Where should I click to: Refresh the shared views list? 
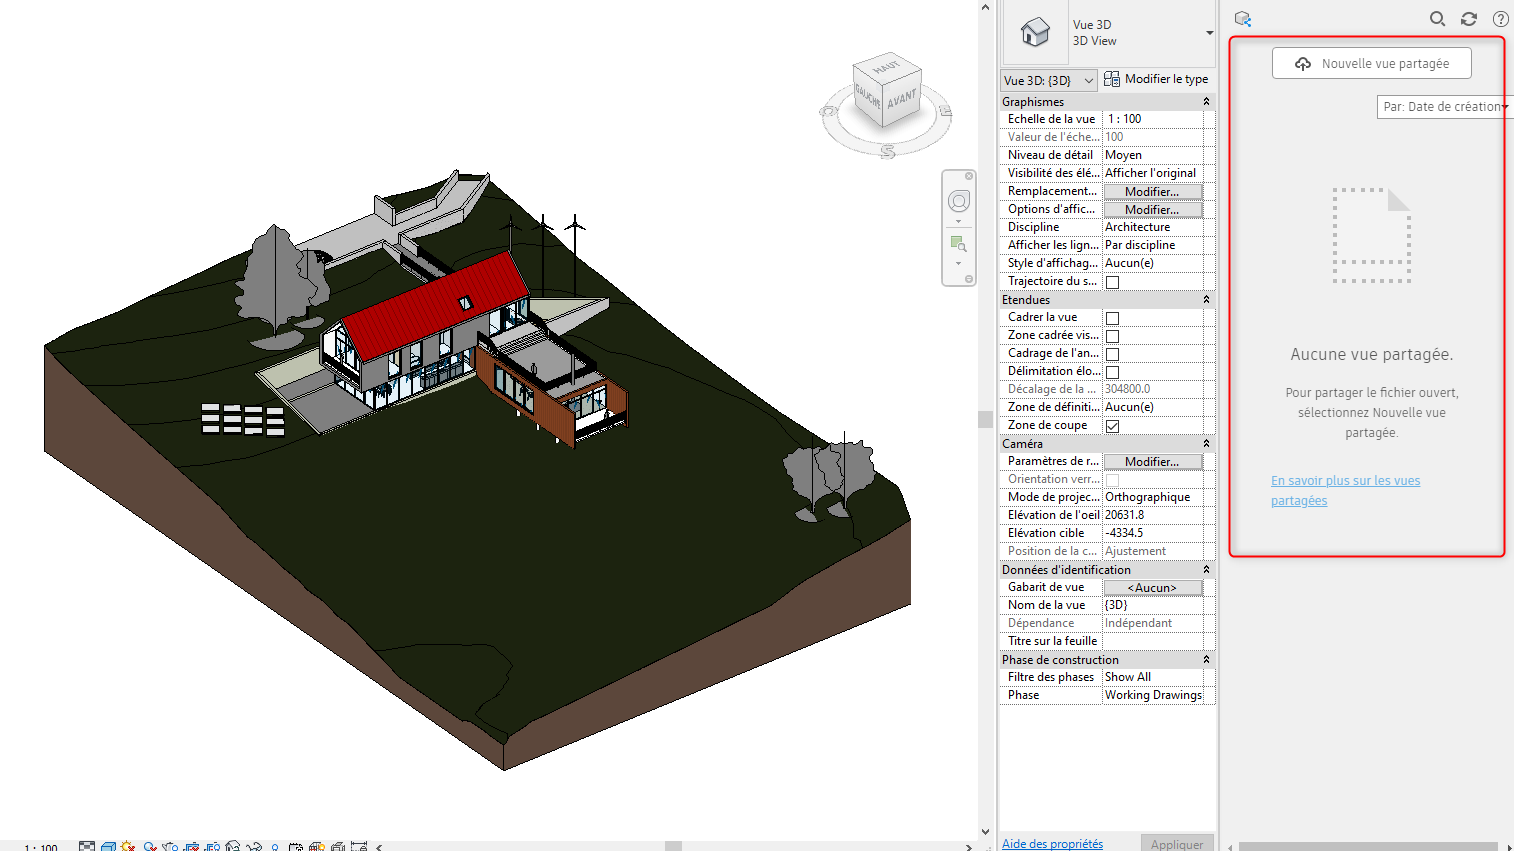1469,19
